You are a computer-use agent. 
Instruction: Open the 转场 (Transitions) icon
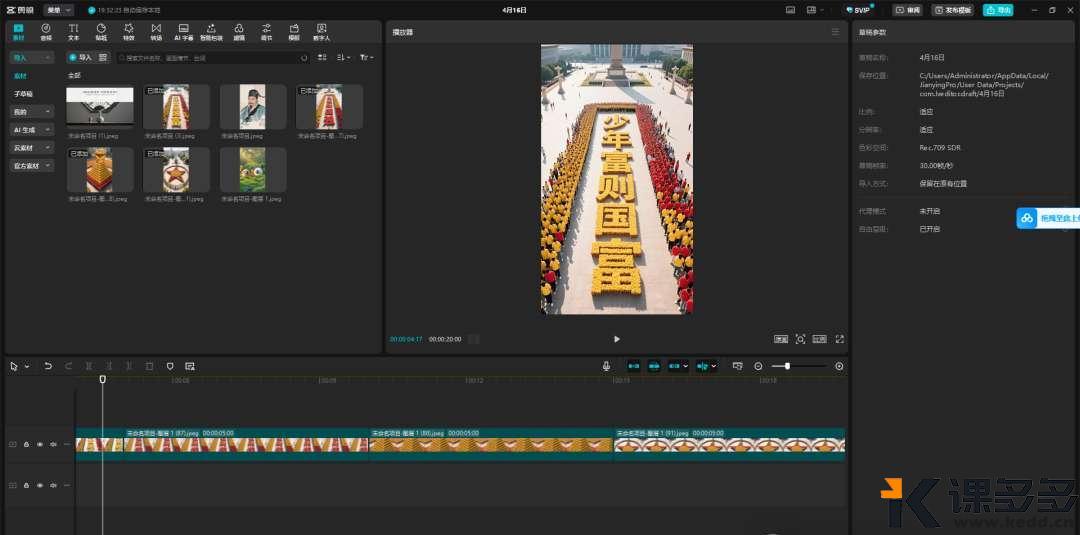click(x=156, y=31)
